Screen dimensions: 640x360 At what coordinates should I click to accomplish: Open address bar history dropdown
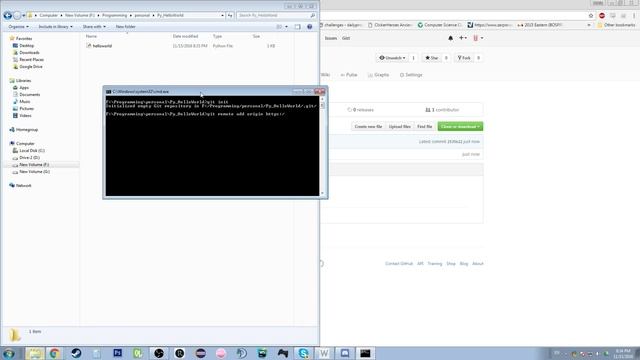pyautogui.click(x=222, y=16)
